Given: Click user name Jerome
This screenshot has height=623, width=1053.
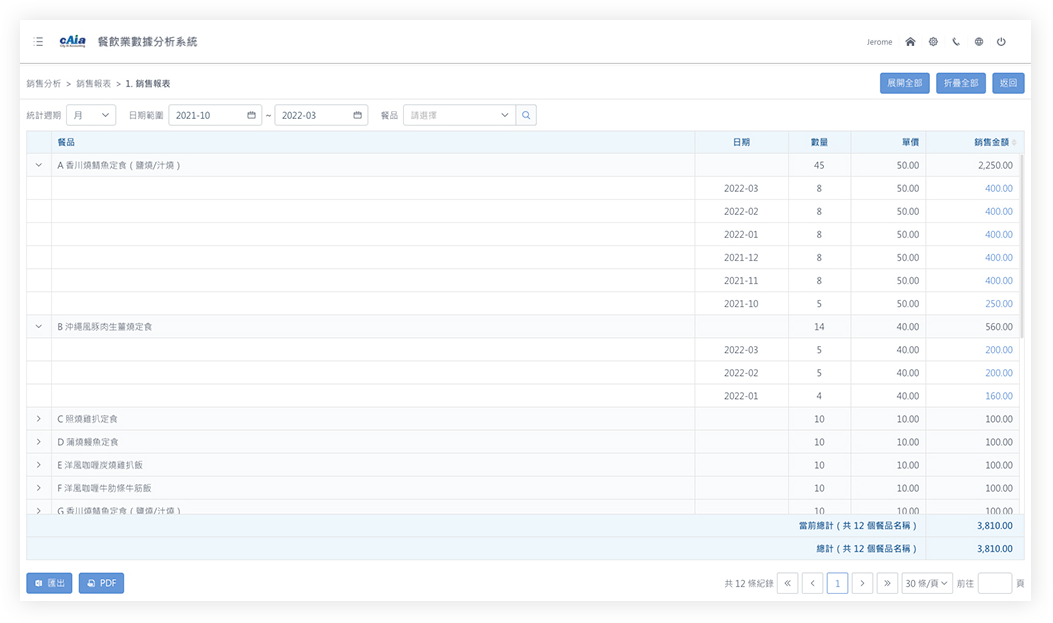Looking at the screenshot, I should coord(879,42).
